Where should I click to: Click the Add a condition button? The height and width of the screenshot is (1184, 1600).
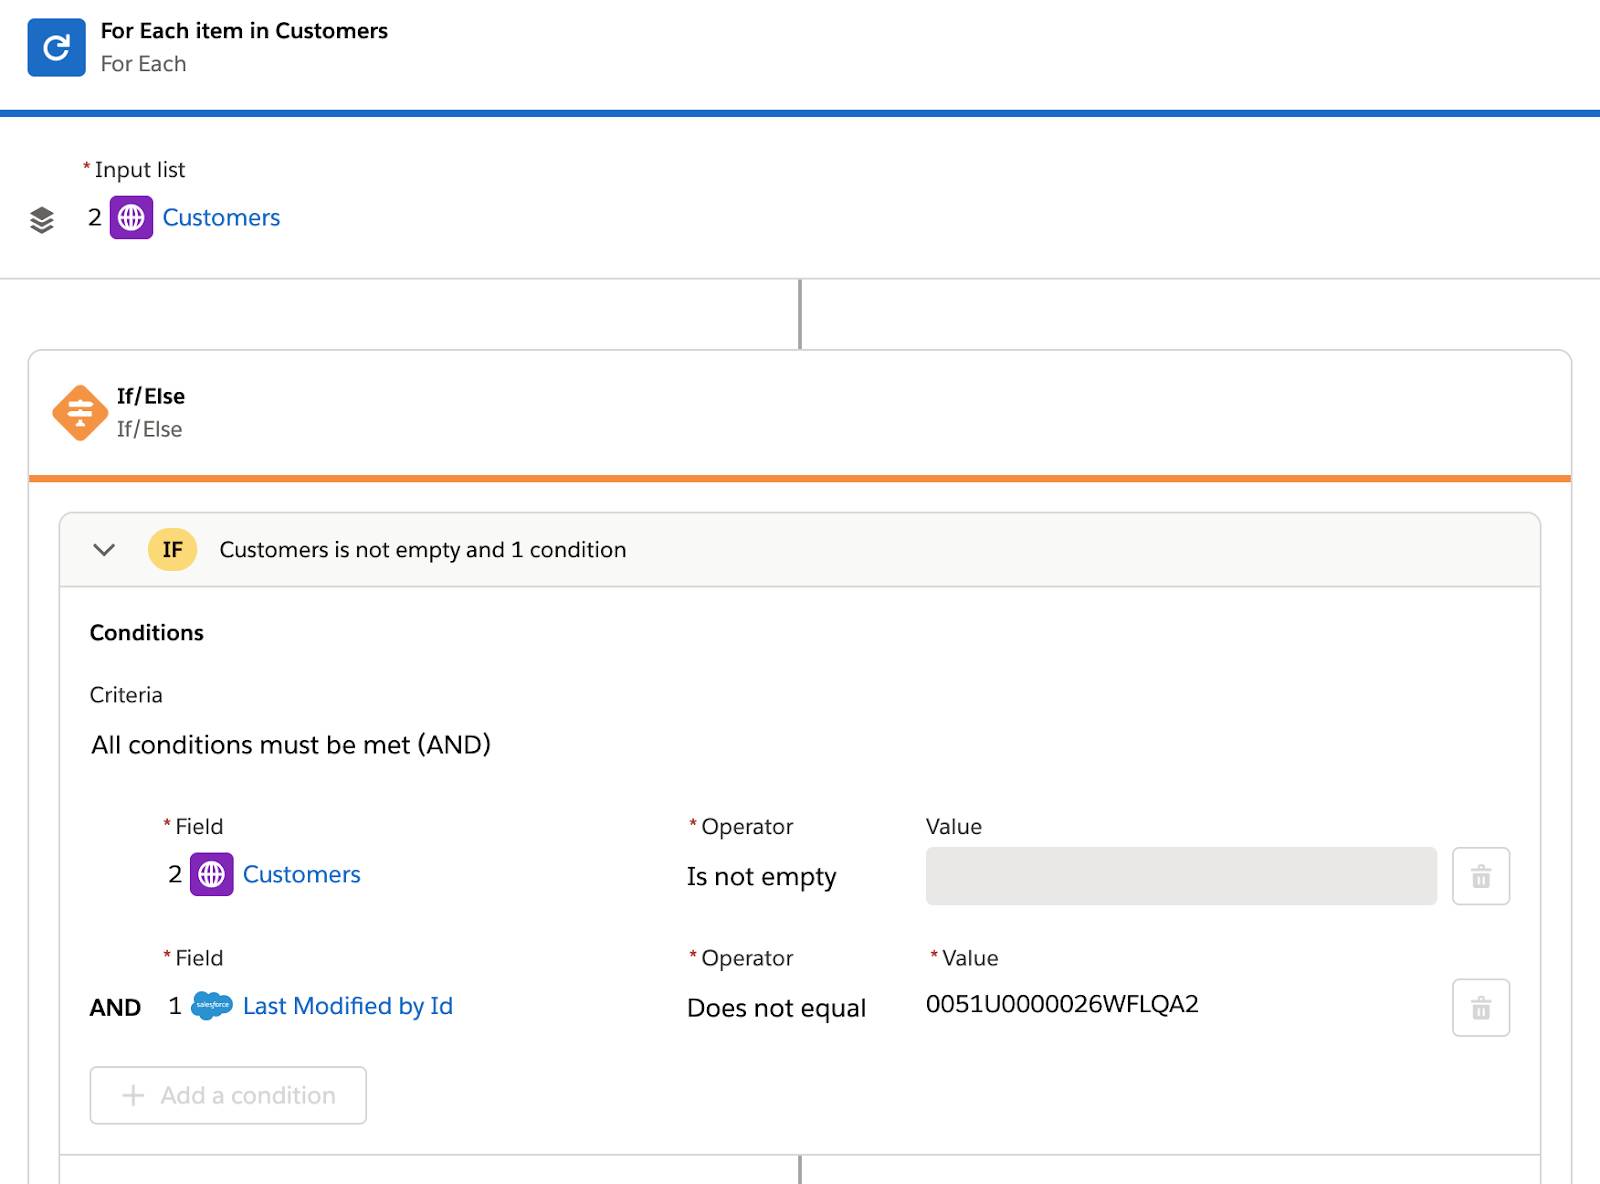click(x=228, y=1095)
